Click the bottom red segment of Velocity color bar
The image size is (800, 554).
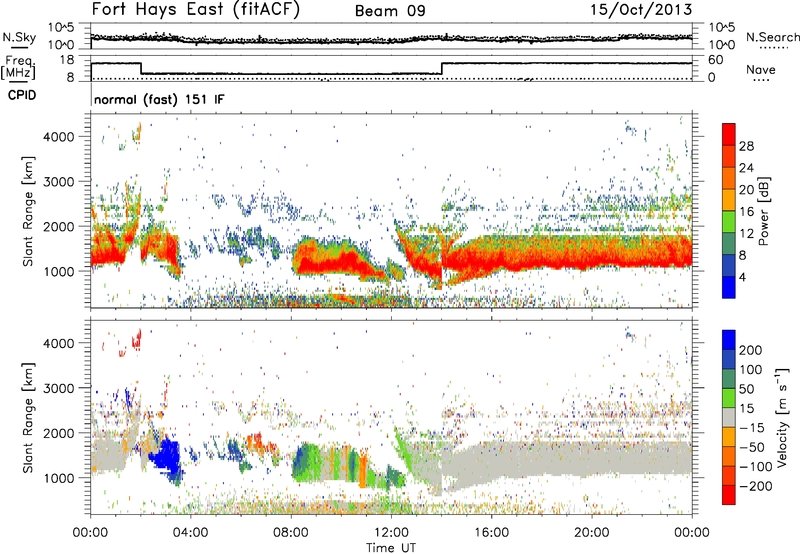tap(729, 495)
